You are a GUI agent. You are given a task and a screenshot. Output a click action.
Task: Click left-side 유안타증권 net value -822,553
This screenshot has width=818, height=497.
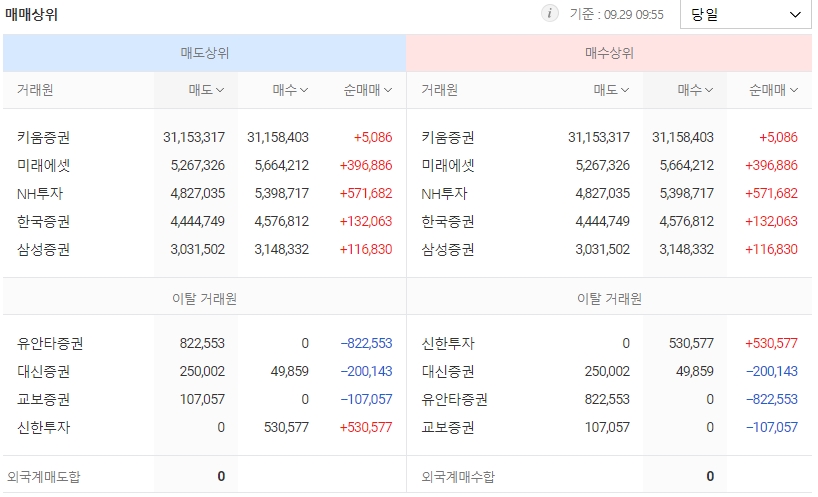pos(366,343)
